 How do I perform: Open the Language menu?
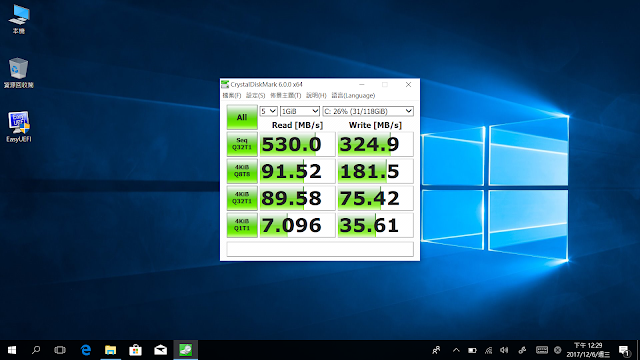pyautogui.click(x=353, y=96)
